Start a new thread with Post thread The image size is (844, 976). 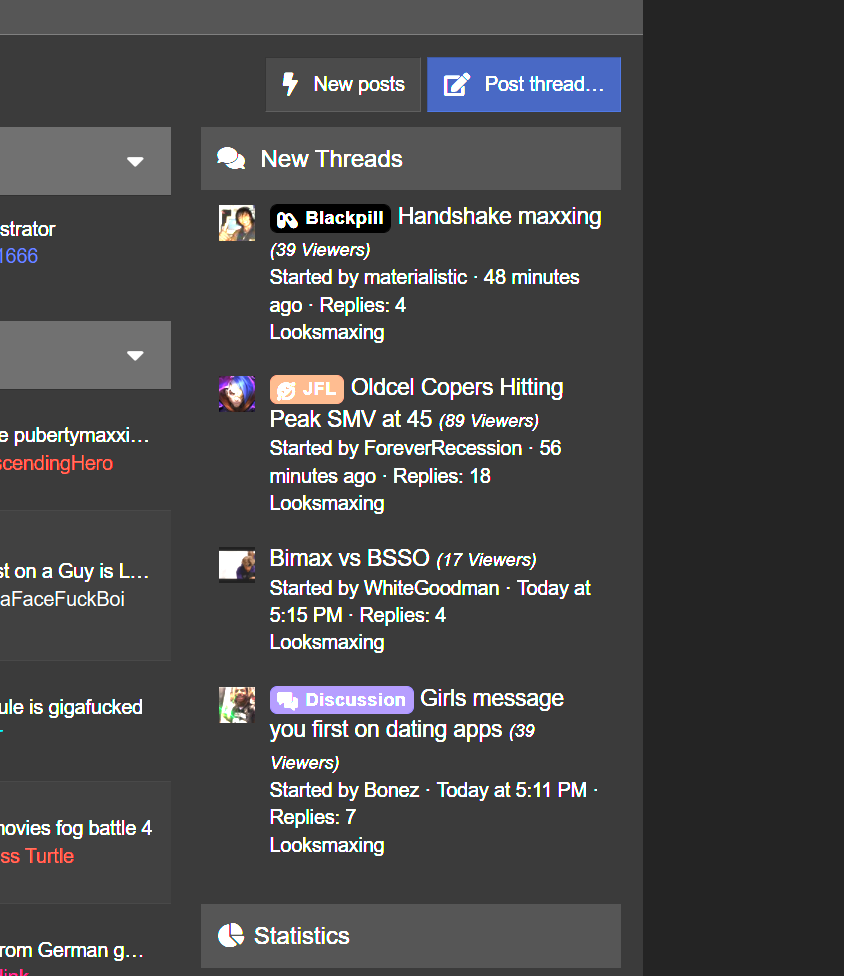pyautogui.click(x=524, y=85)
